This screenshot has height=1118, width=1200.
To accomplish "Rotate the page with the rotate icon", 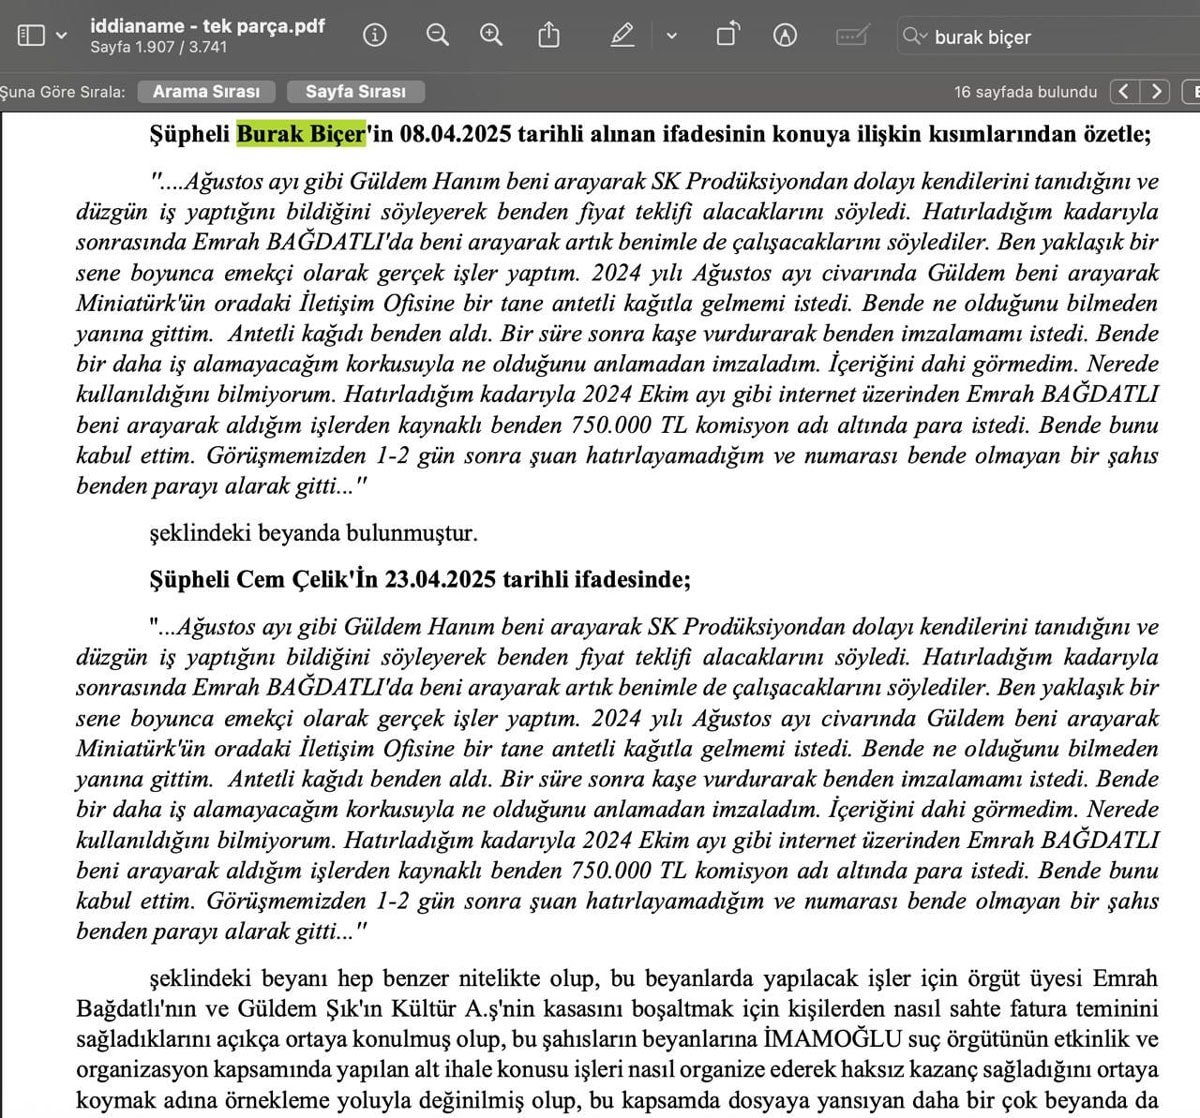I will click(x=728, y=36).
